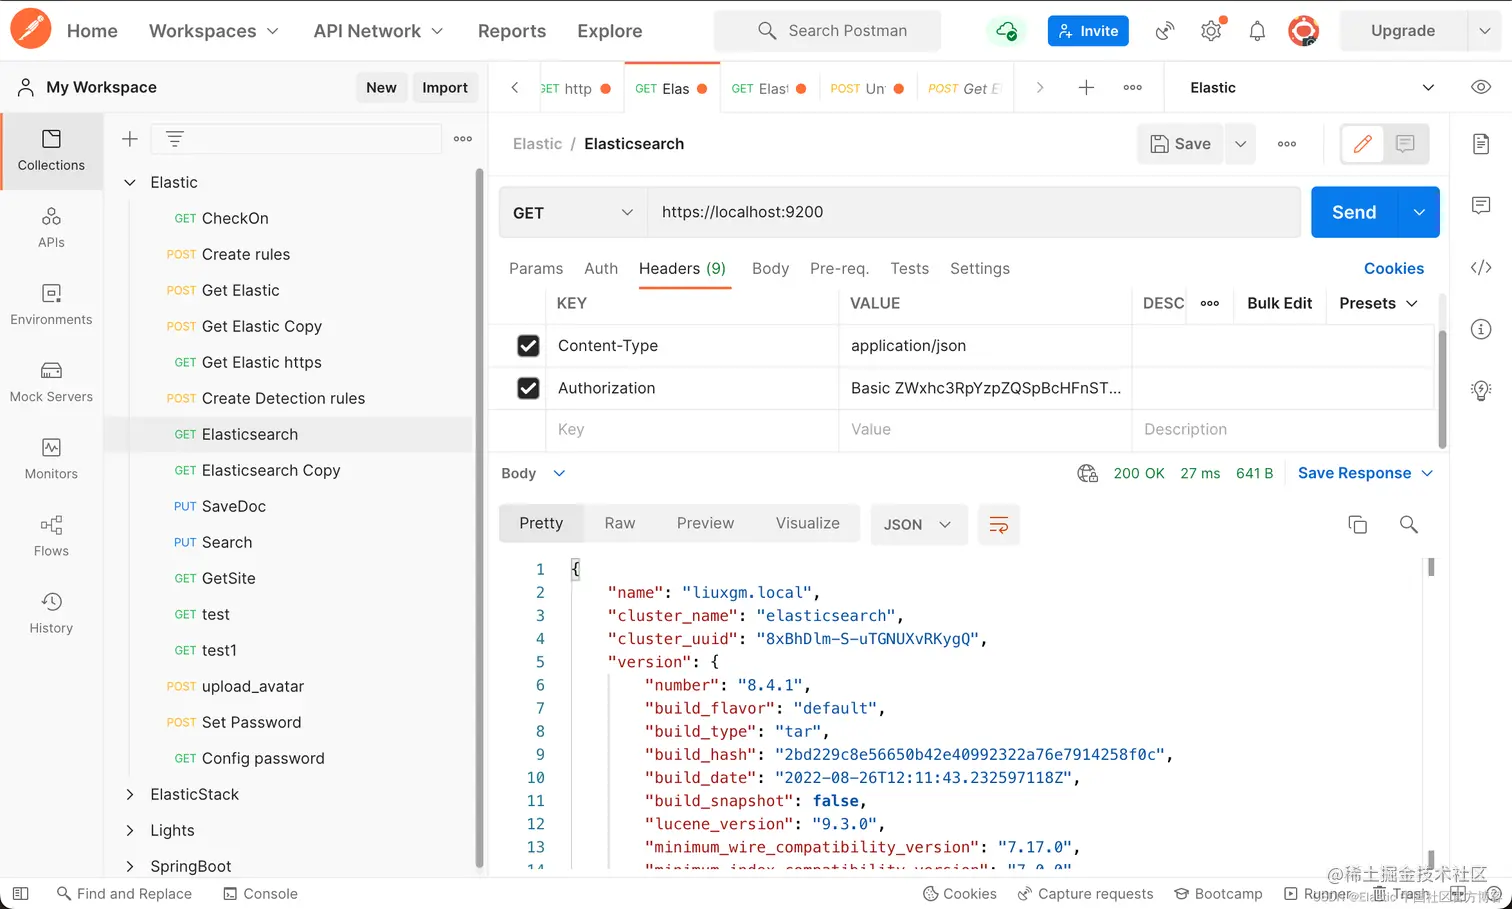Screen dimensions: 1512x909
Task: Switch to the Raw response view
Action: click(620, 523)
